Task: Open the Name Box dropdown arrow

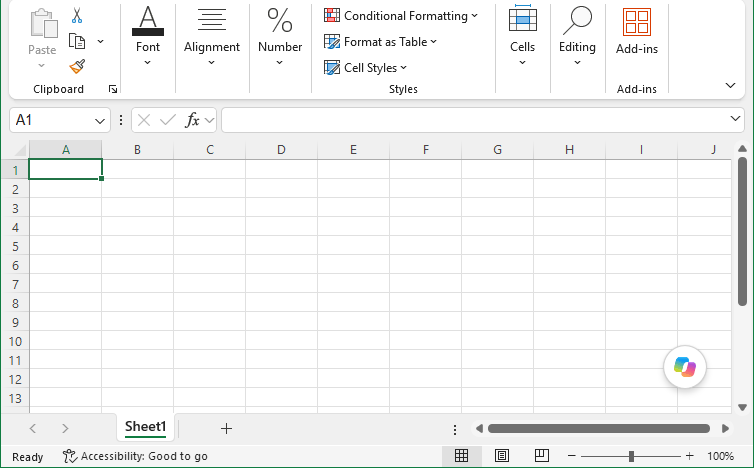Action: pos(100,121)
